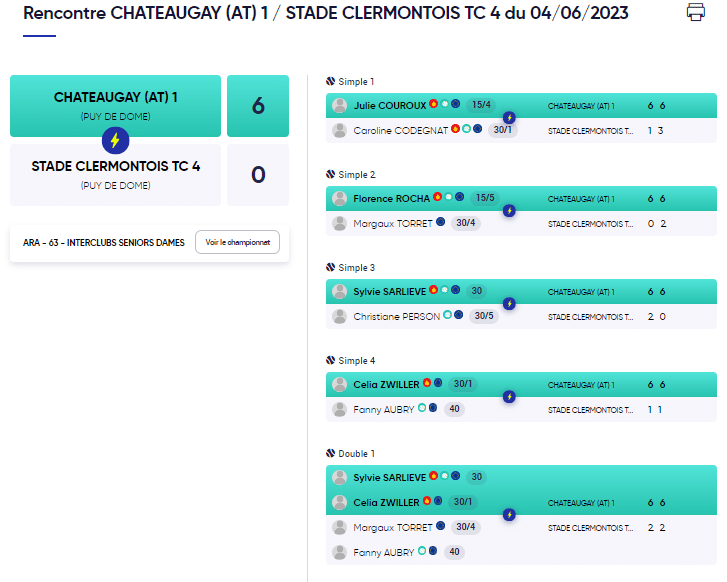Viewport: 727px width, 582px height.
Task: Click Margaux TORRET's avatar in Simple 2
Action: pyautogui.click(x=339, y=224)
